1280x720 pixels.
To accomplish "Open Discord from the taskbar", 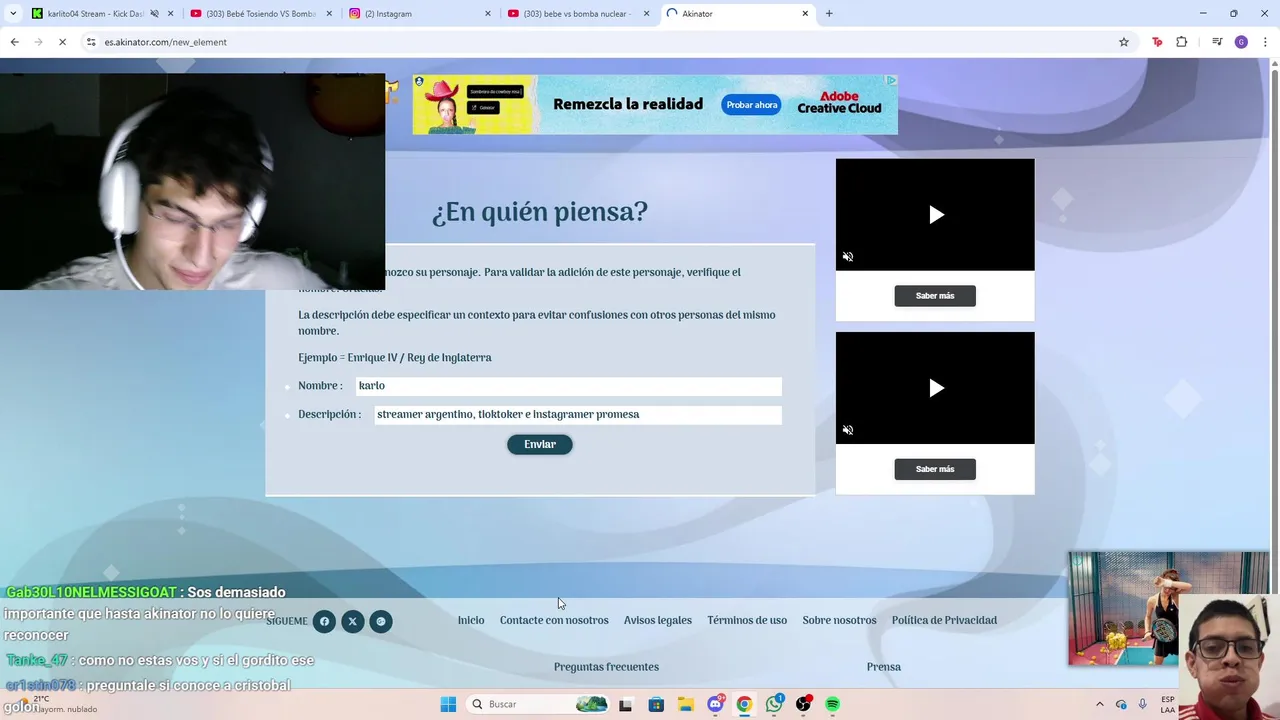I will (715, 704).
